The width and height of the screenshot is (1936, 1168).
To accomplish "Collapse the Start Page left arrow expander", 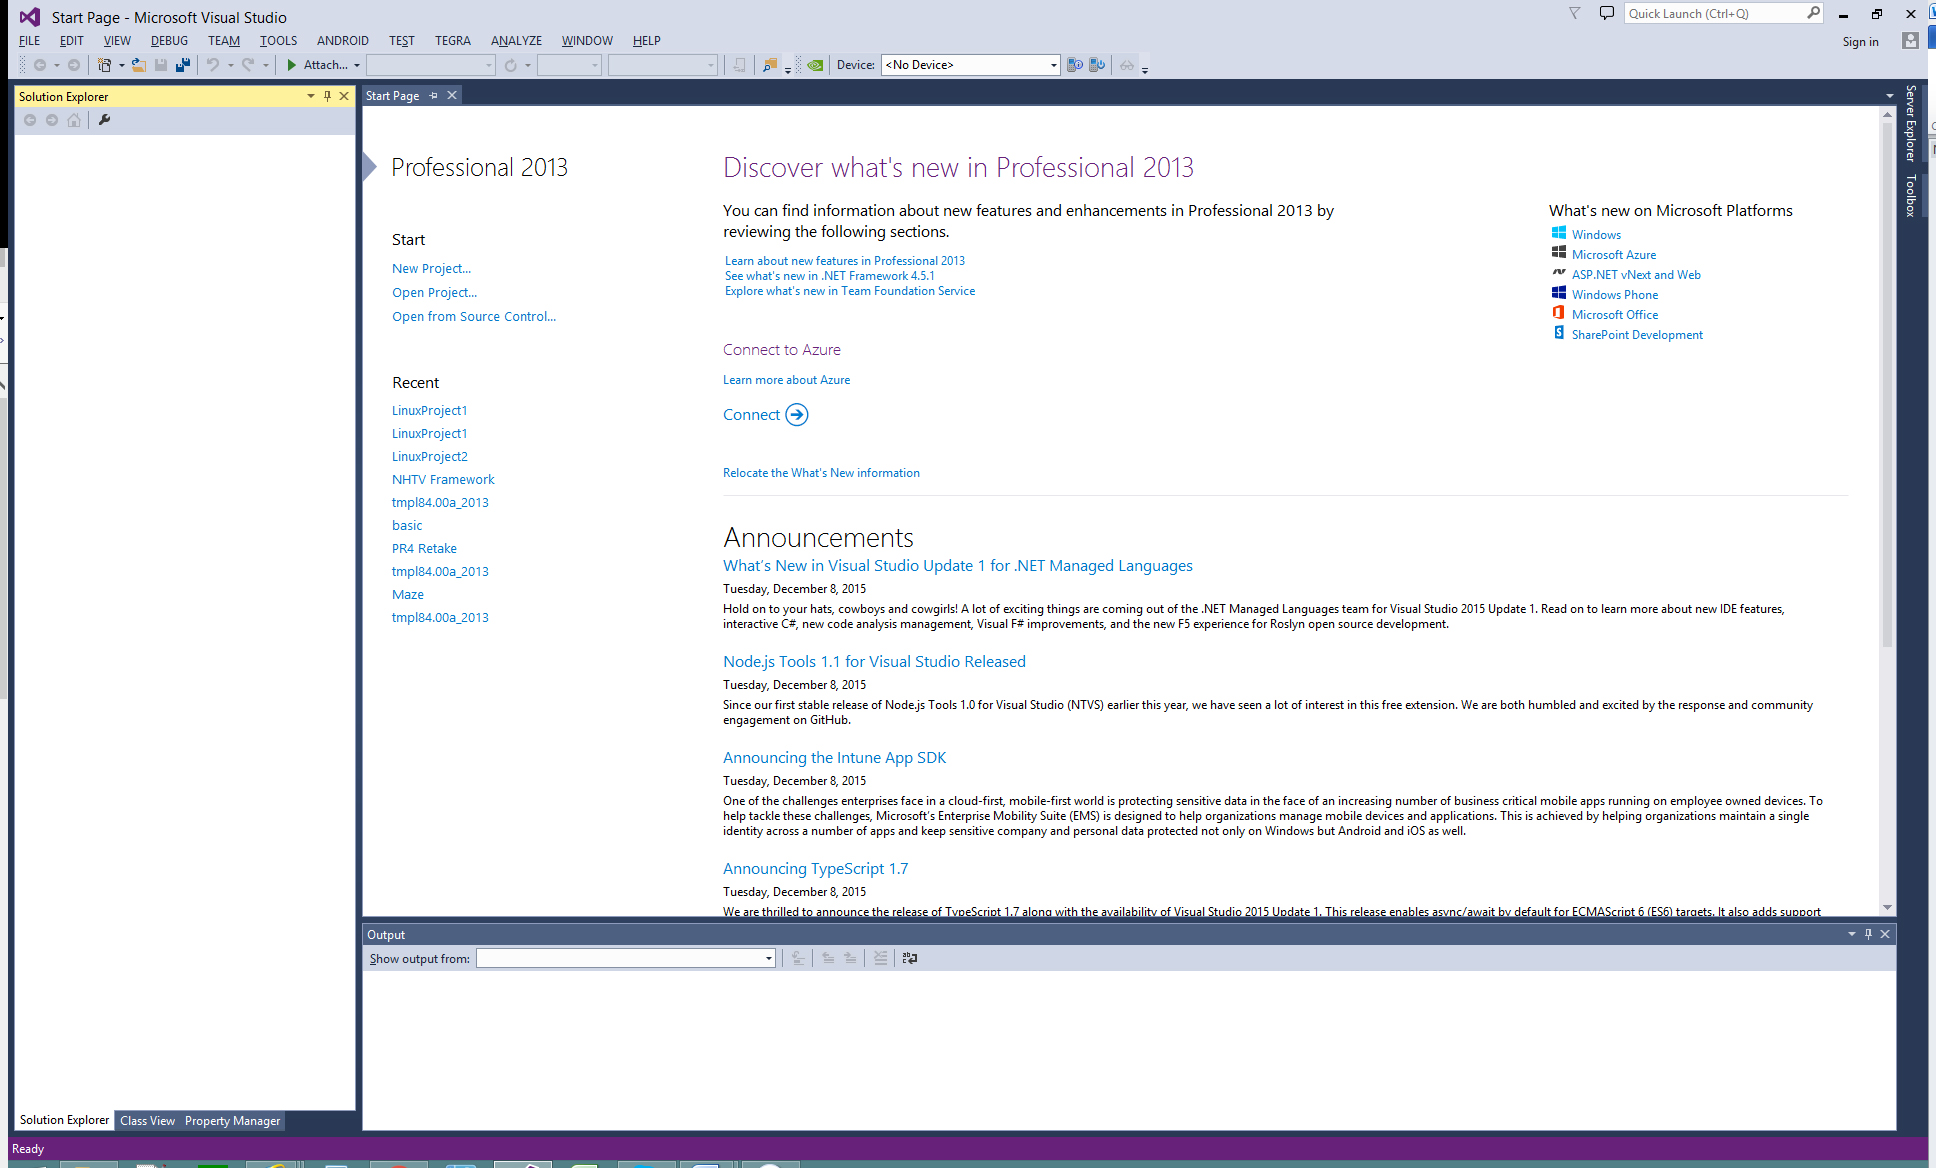I will pyautogui.click(x=369, y=167).
